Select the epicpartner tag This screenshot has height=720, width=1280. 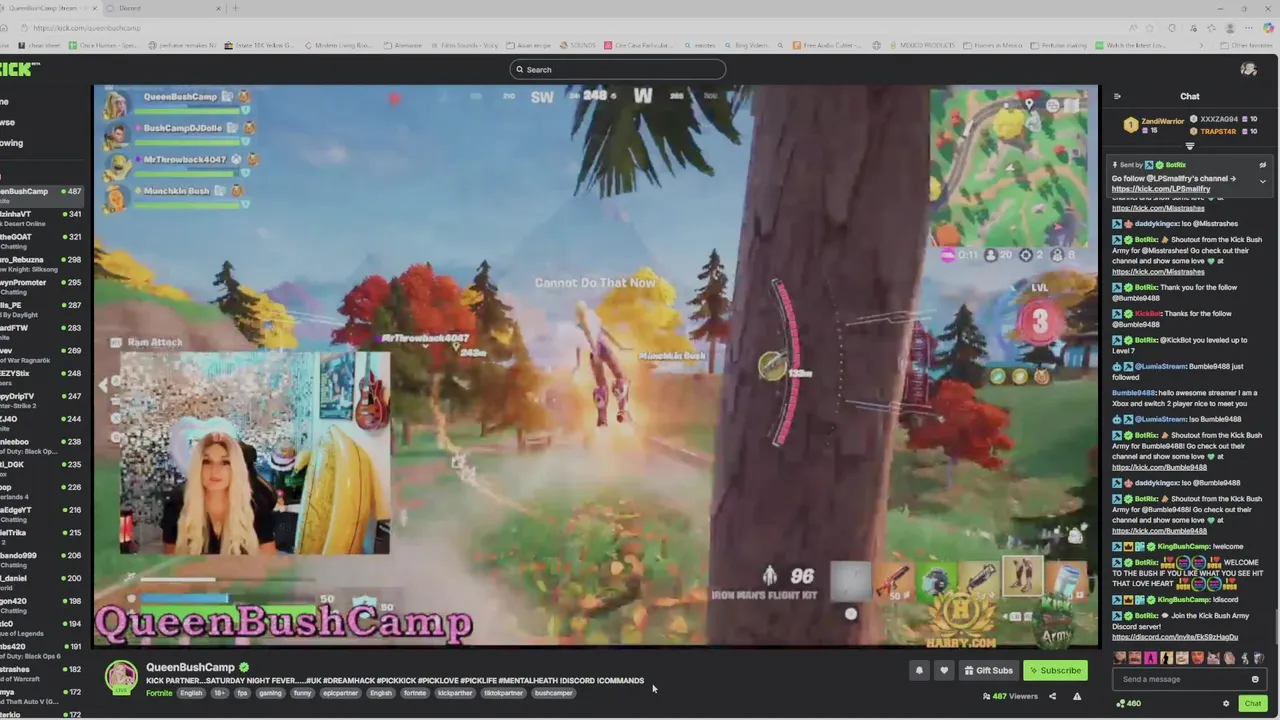point(341,693)
